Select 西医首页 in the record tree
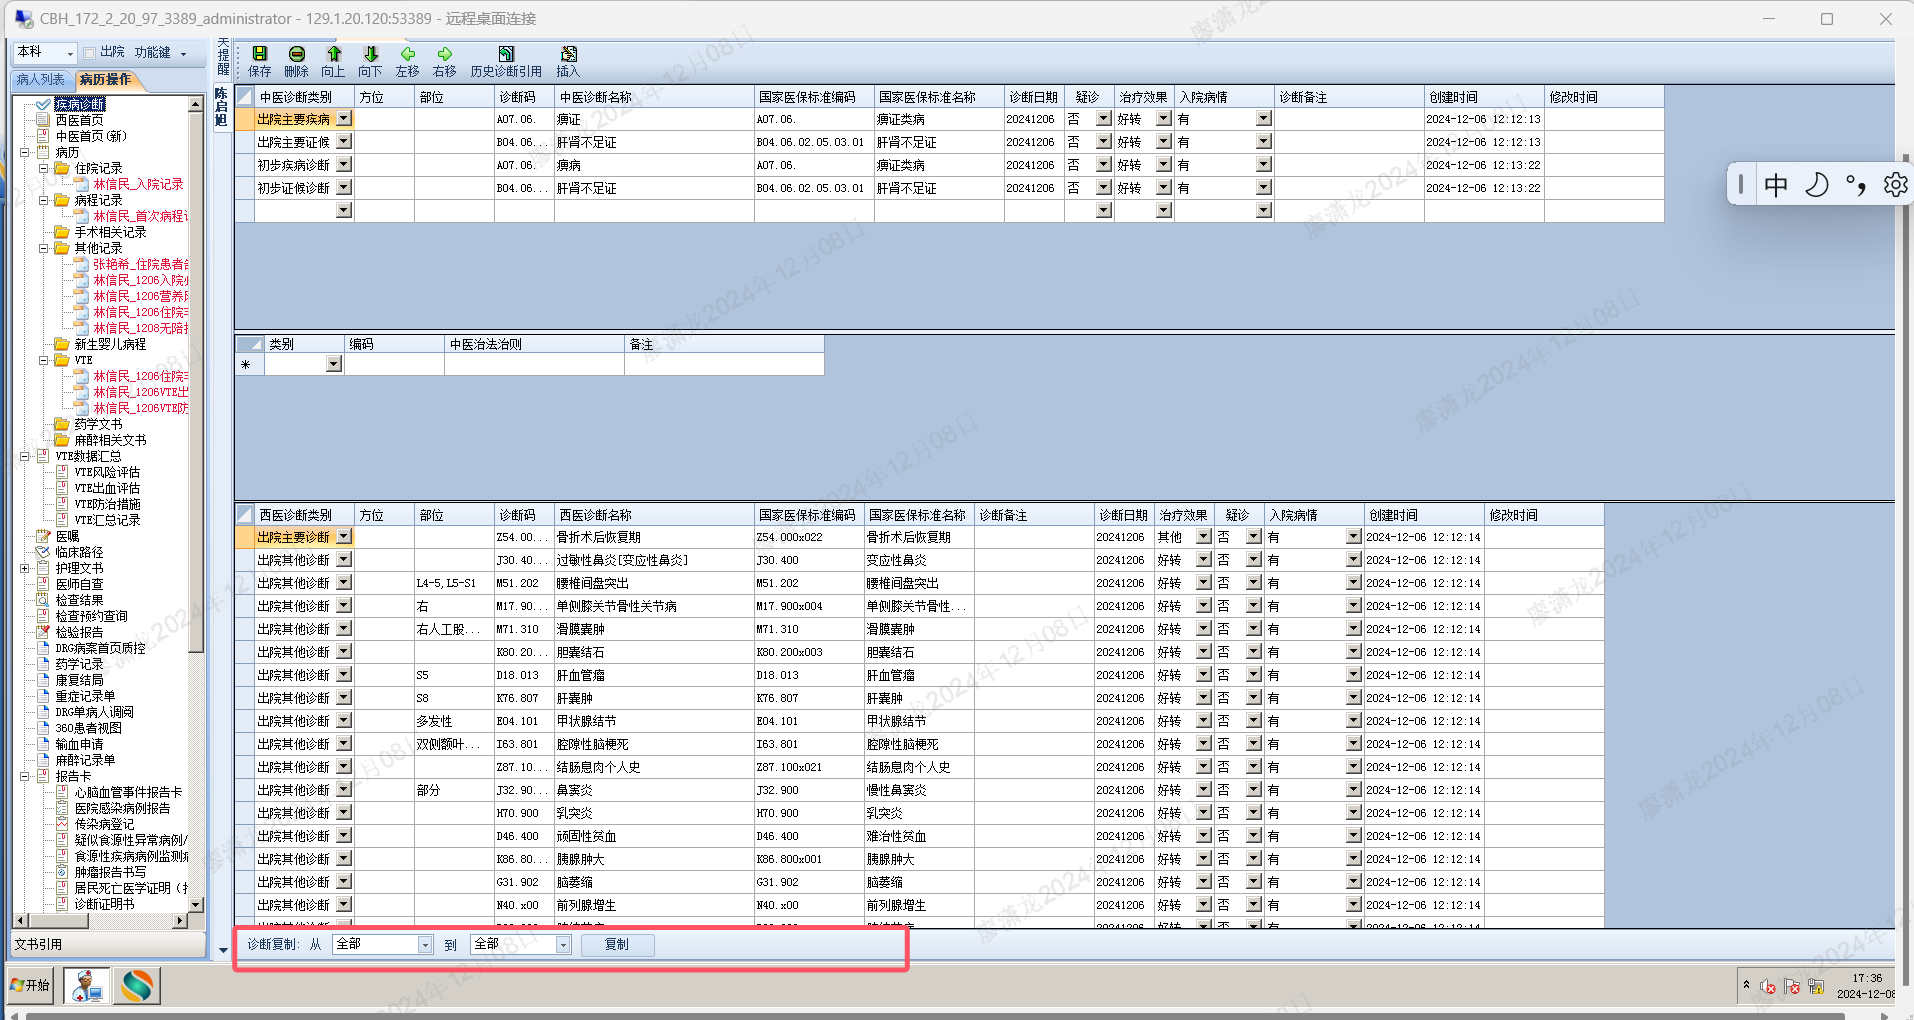 coord(79,120)
